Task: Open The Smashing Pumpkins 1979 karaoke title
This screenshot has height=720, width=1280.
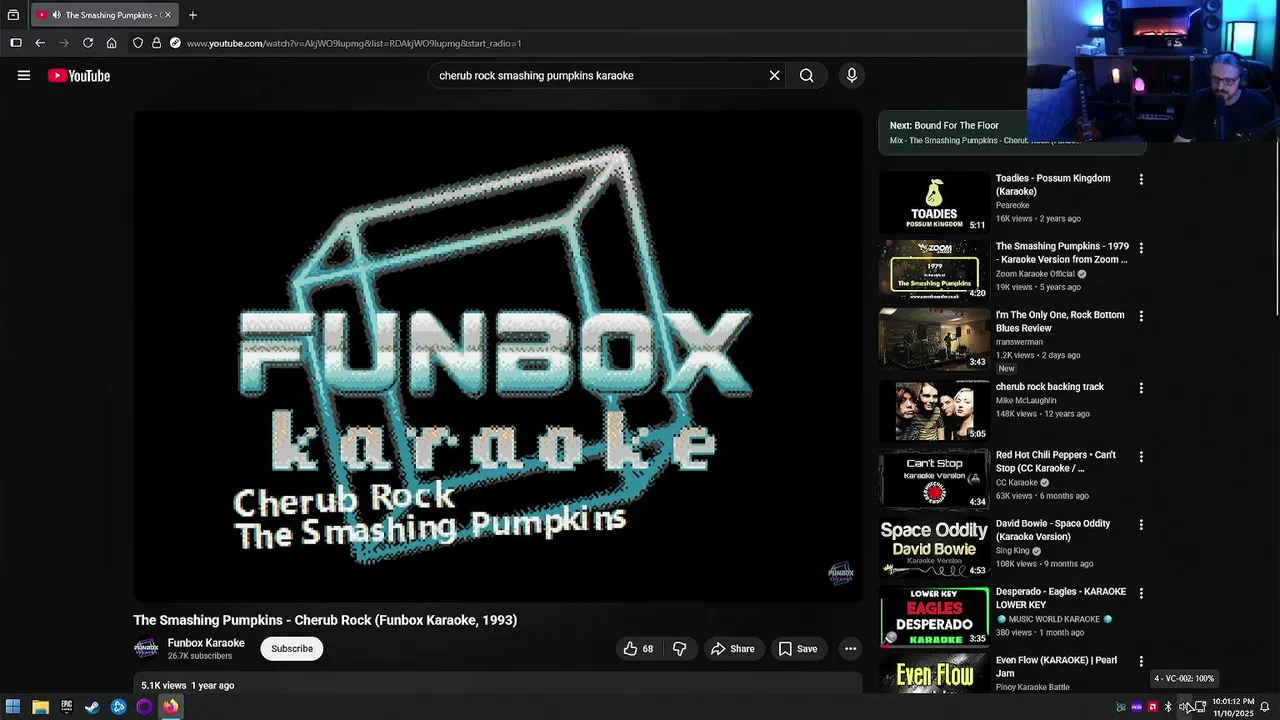Action: (x=1062, y=253)
